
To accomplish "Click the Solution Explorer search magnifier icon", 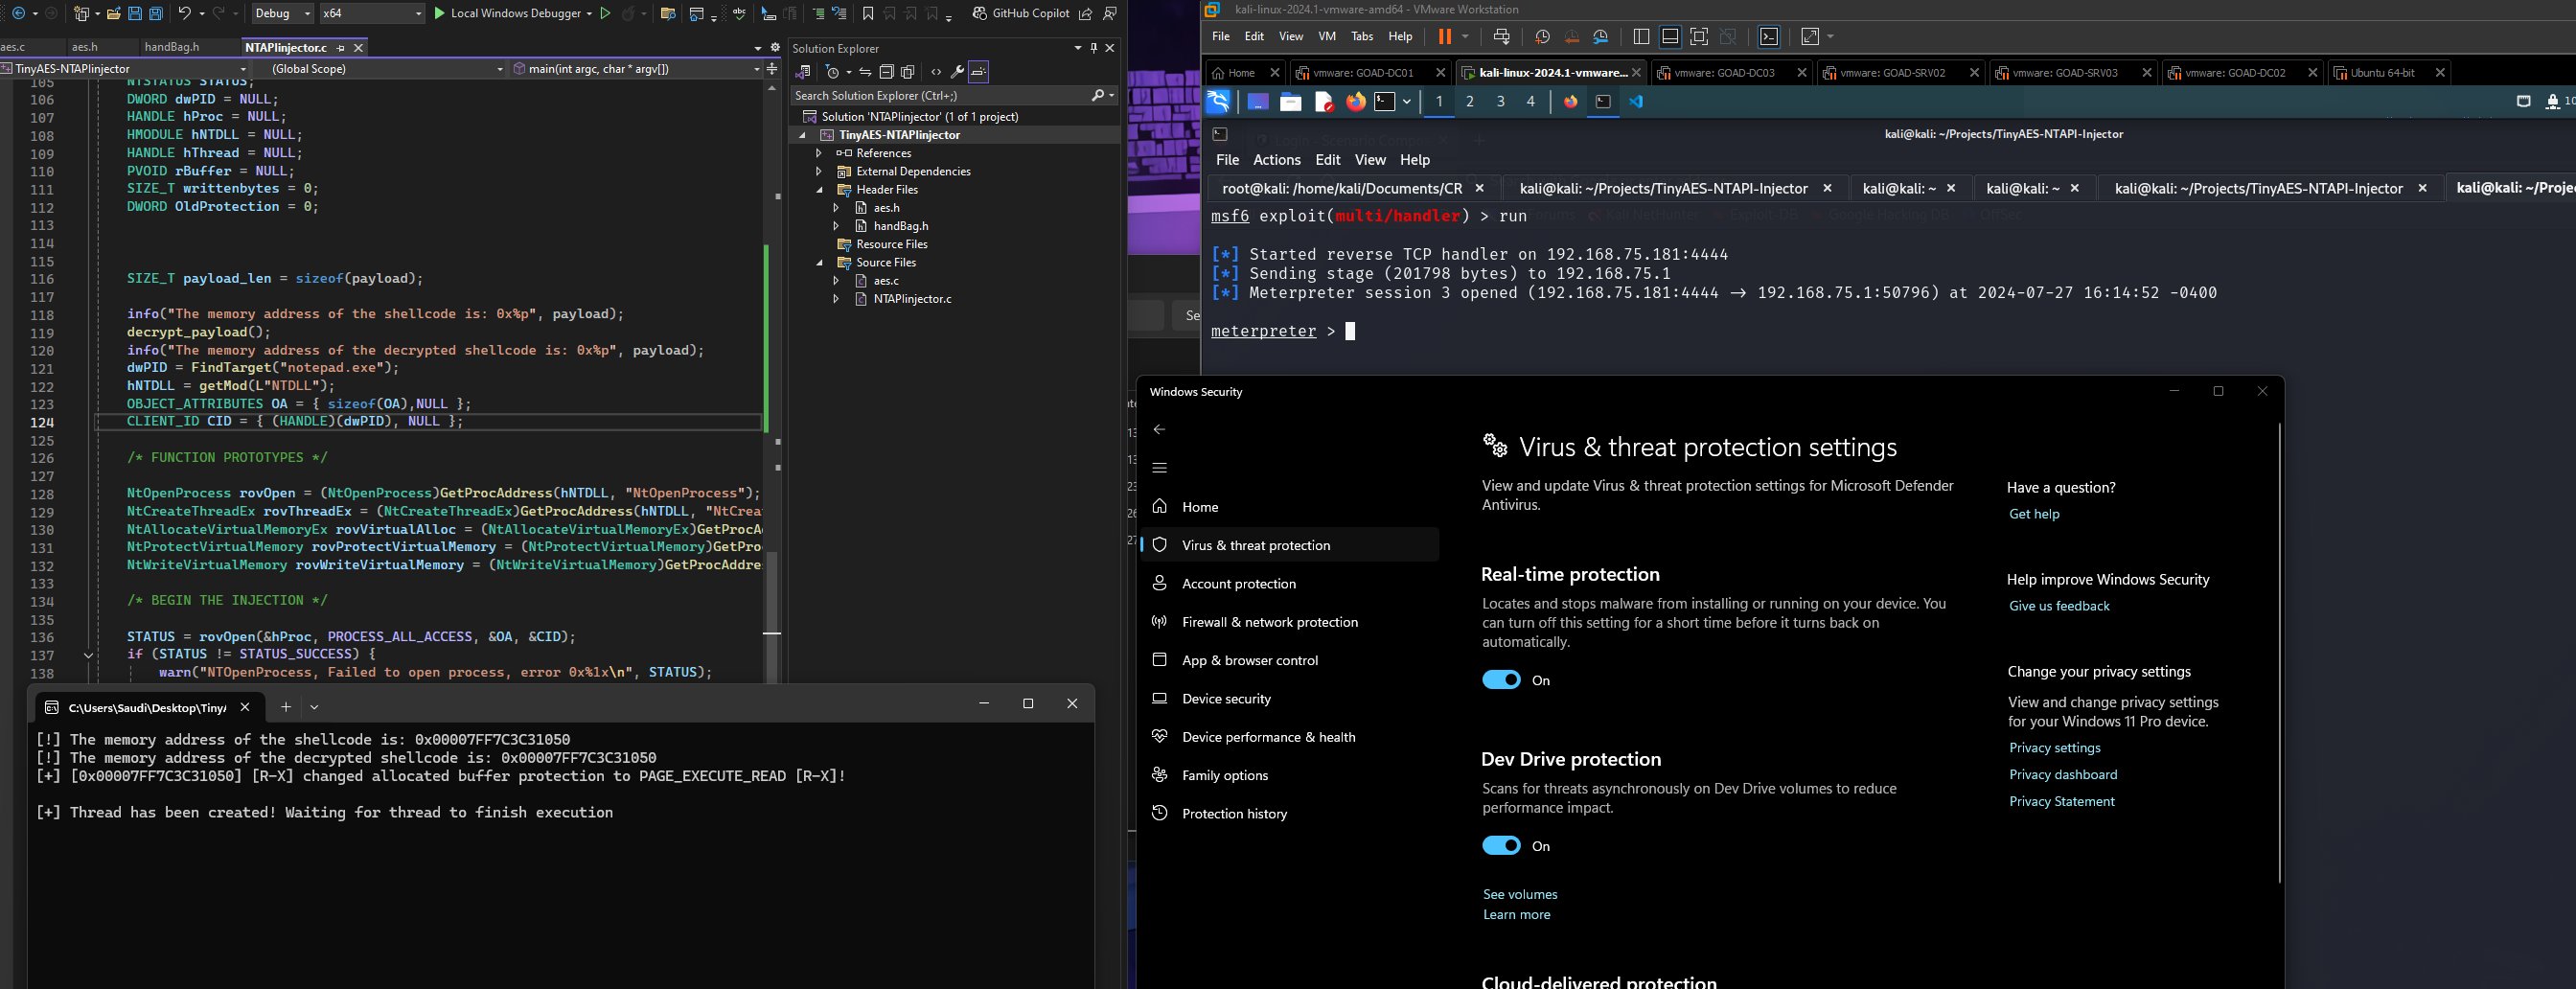I will pyautogui.click(x=1098, y=95).
